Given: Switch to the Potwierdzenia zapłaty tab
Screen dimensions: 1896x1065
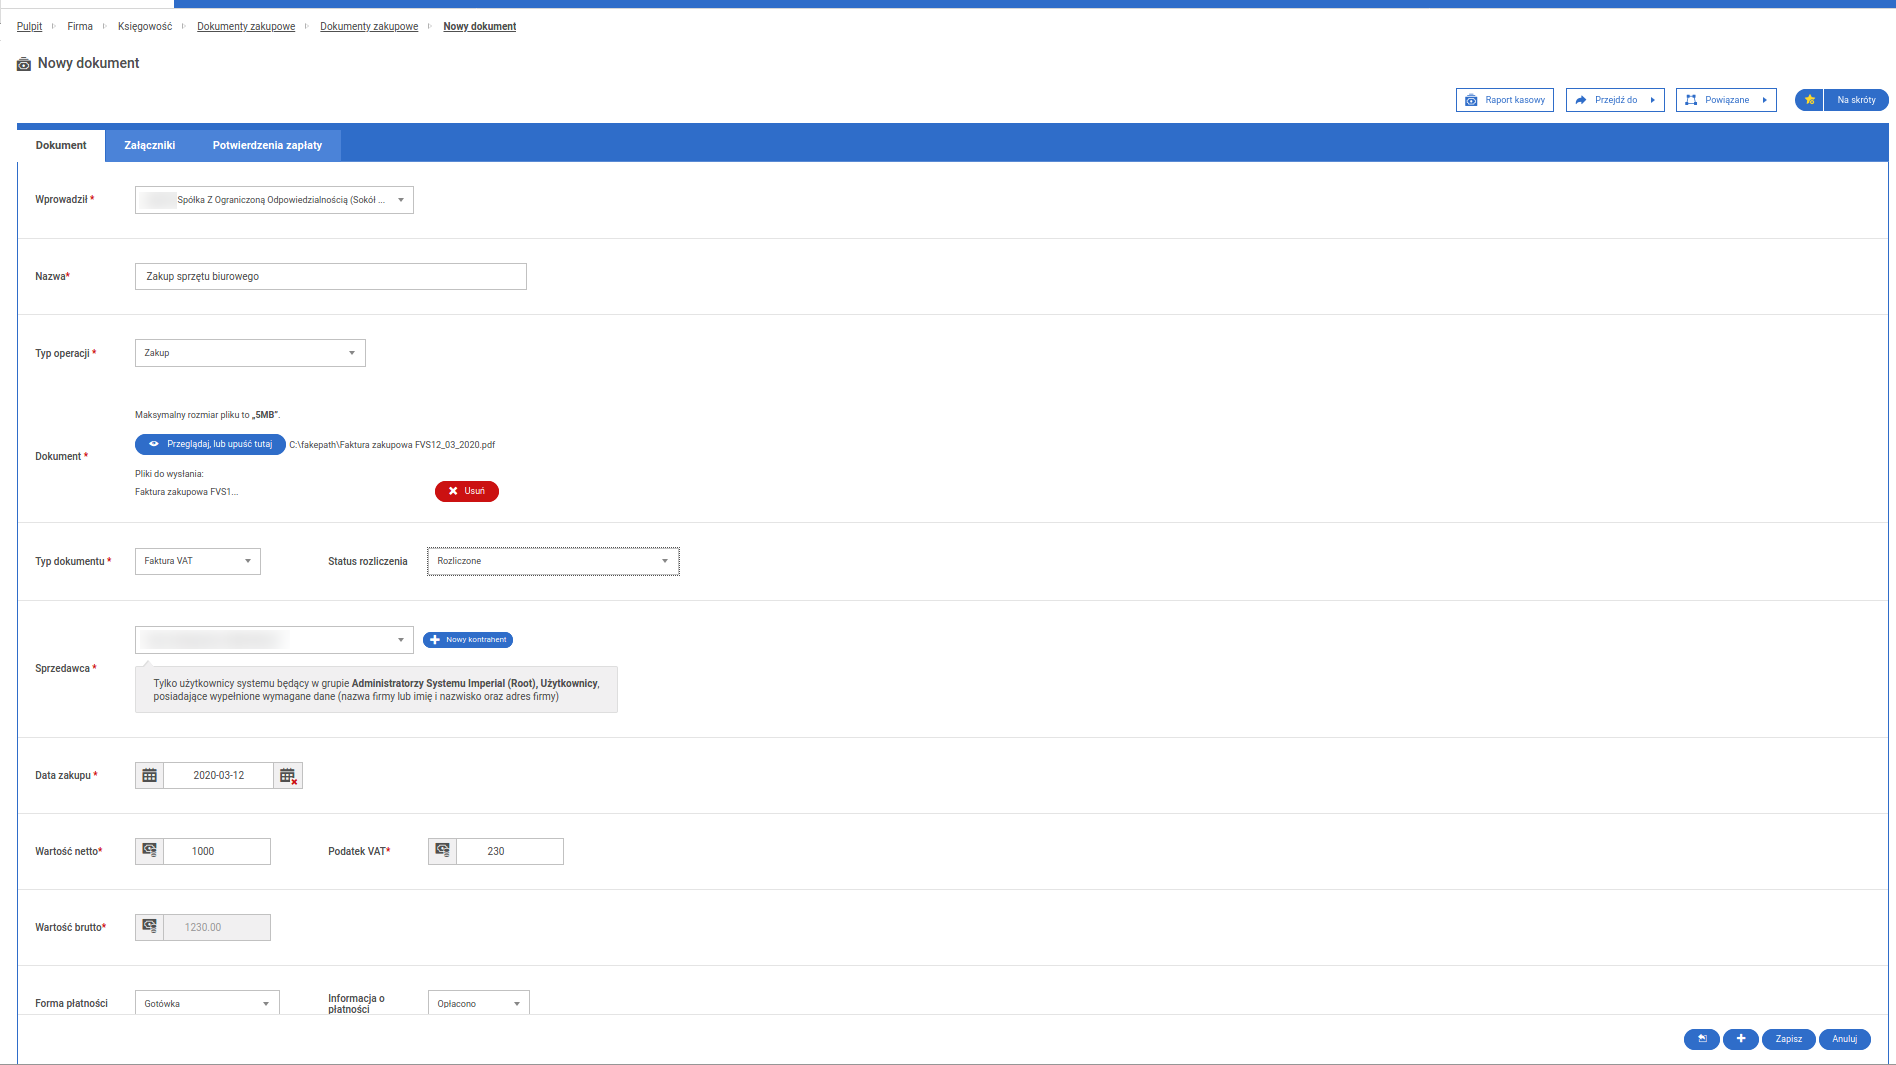Looking at the screenshot, I should (x=267, y=146).
